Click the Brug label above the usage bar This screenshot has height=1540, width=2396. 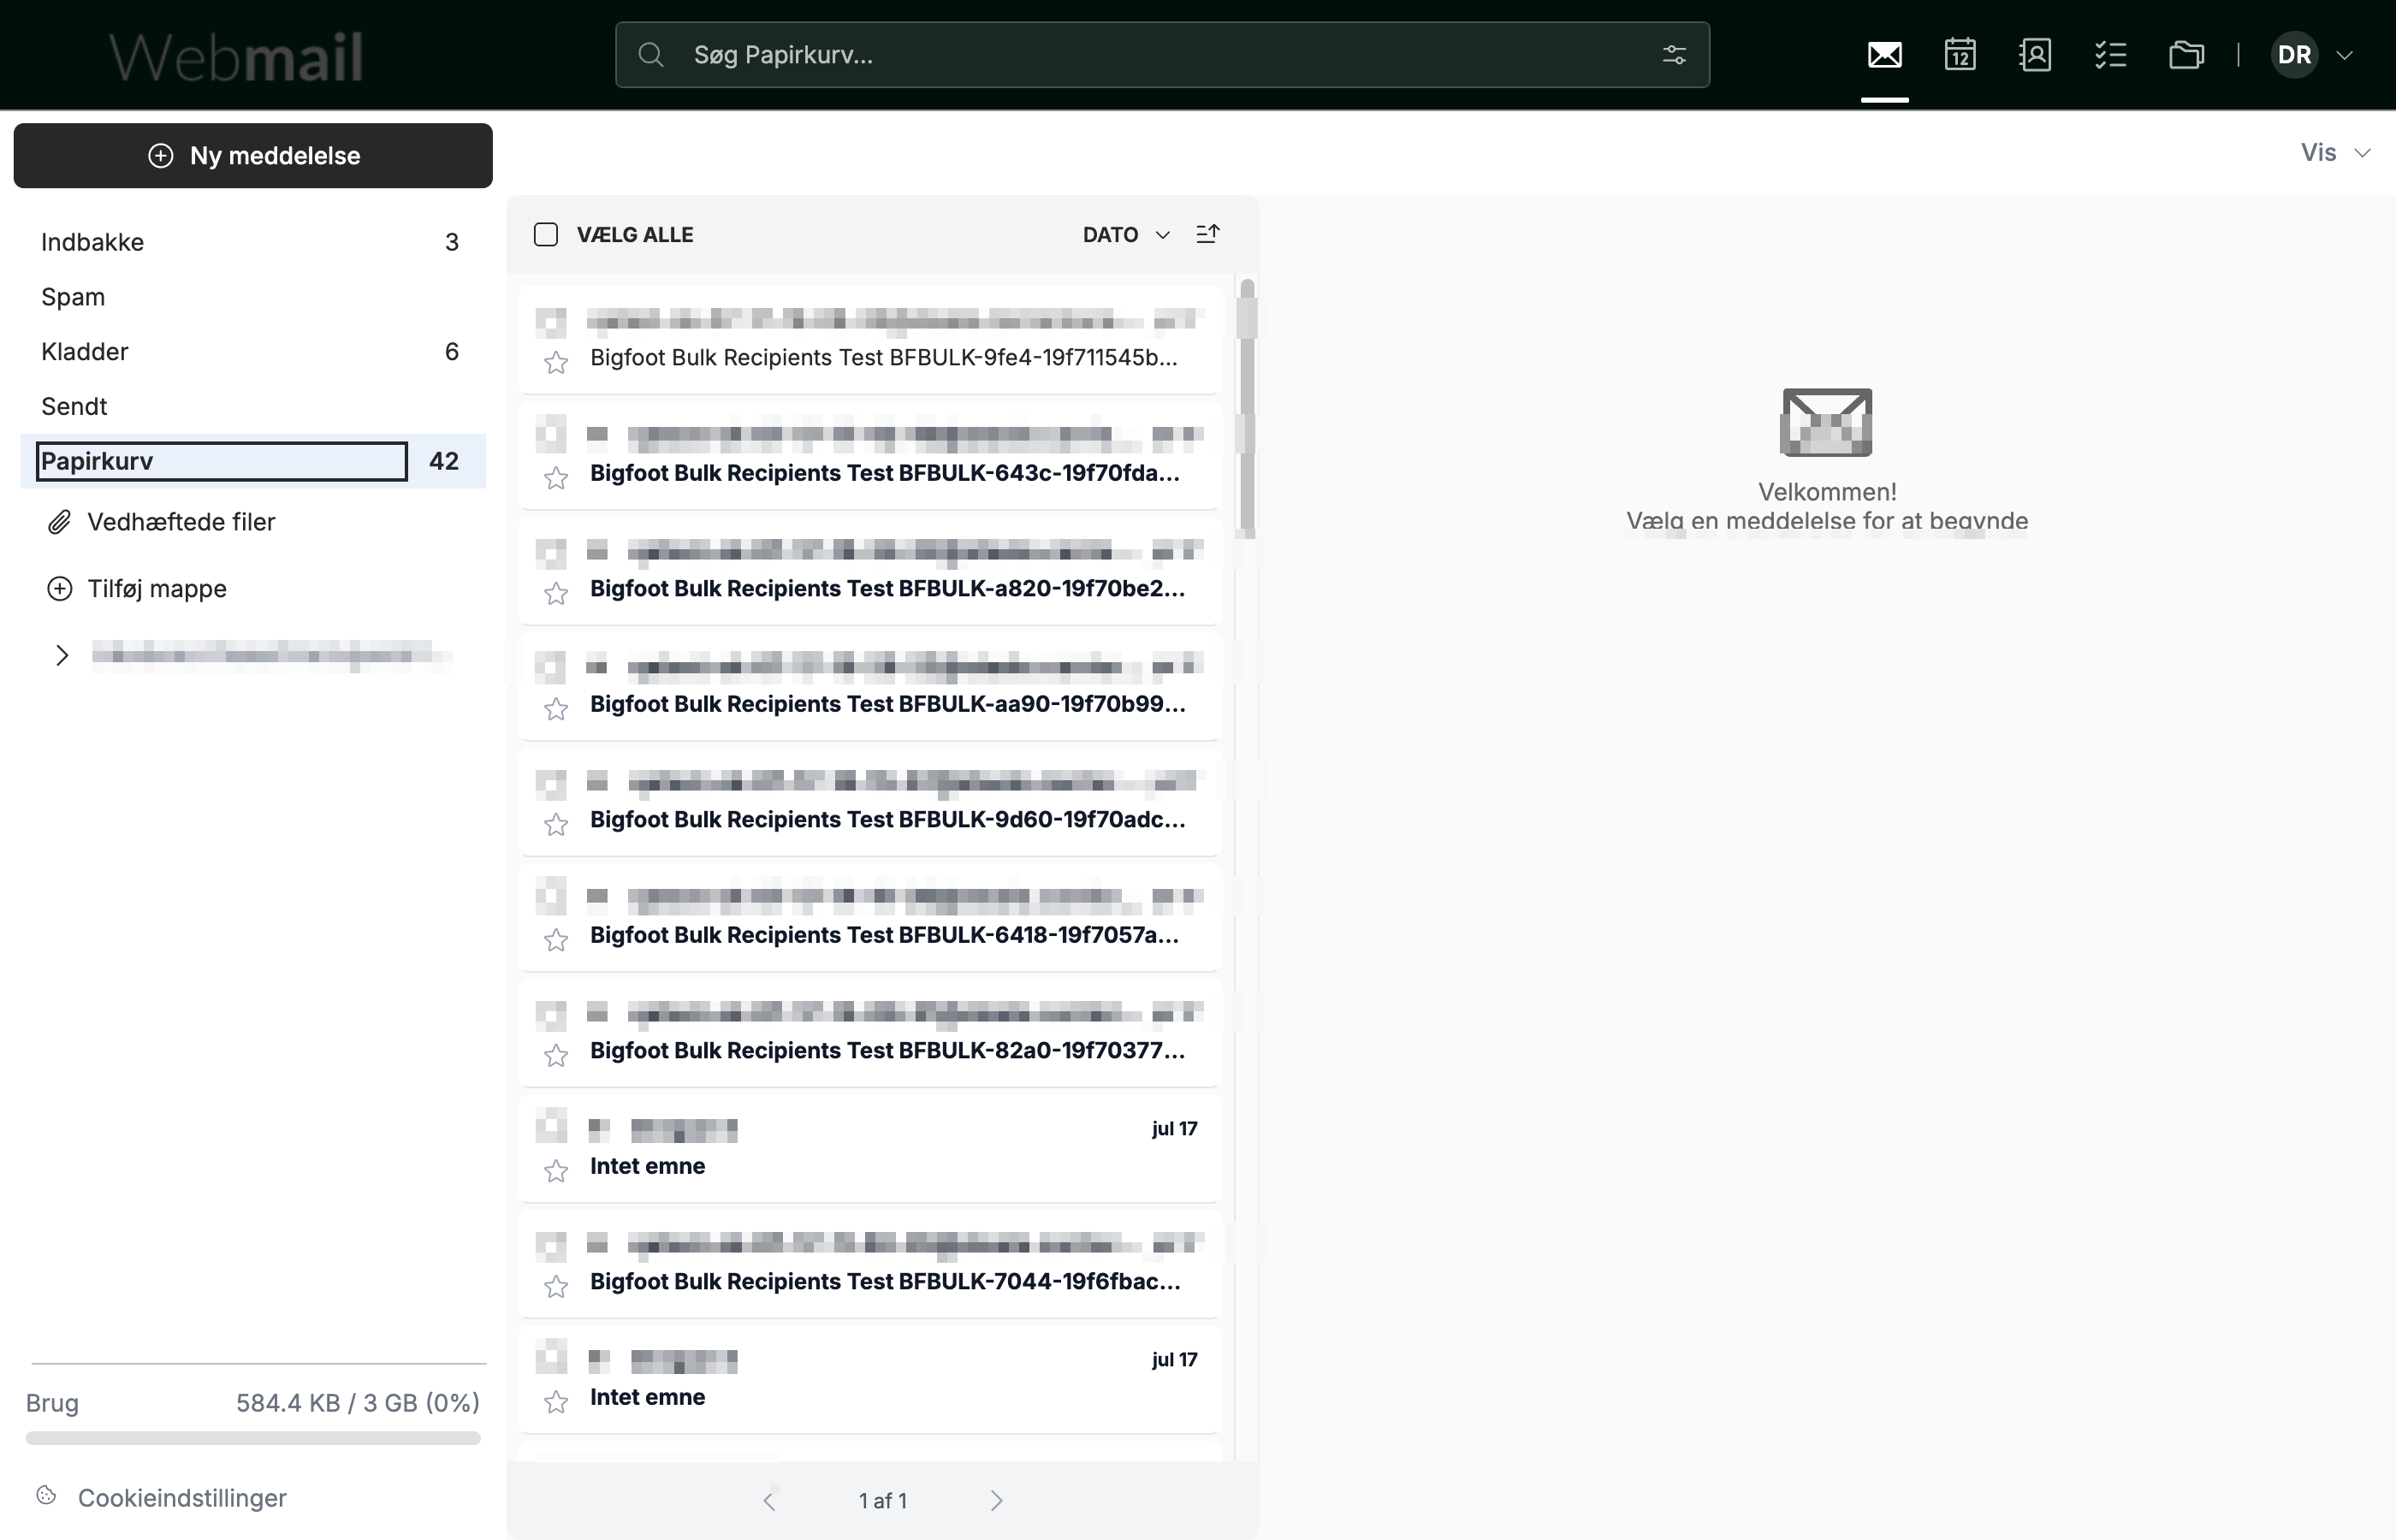[52, 1403]
